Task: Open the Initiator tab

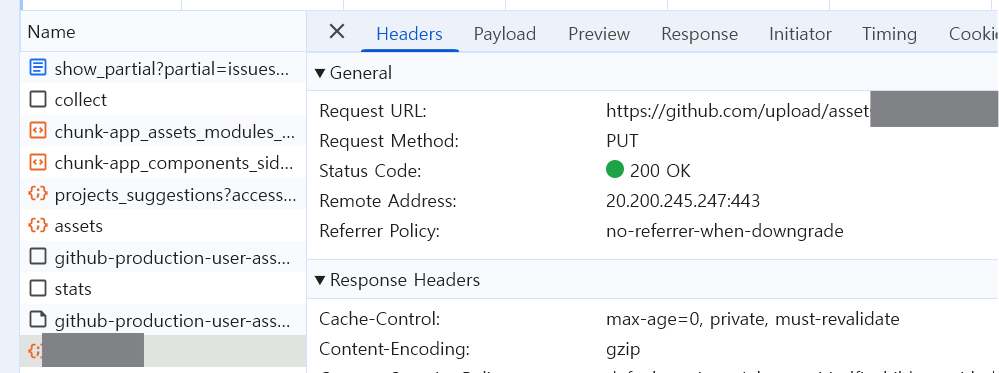Action: [800, 34]
